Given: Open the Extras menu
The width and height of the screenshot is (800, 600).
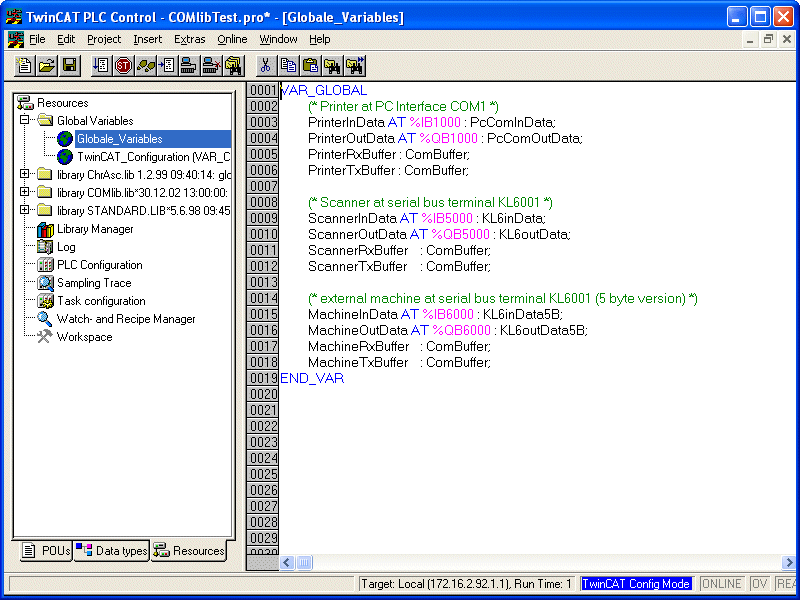Looking at the screenshot, I should (190, 39).
